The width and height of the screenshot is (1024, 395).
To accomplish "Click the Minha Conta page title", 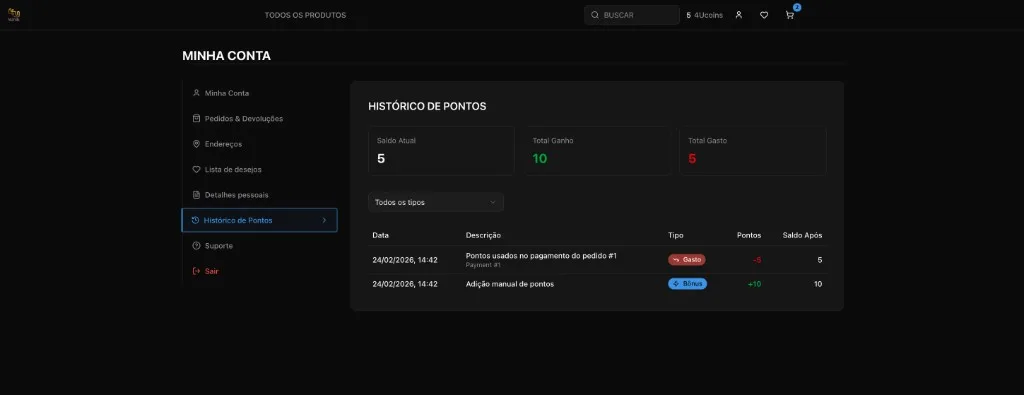I will pyautogui.click(x=226, y=56).
